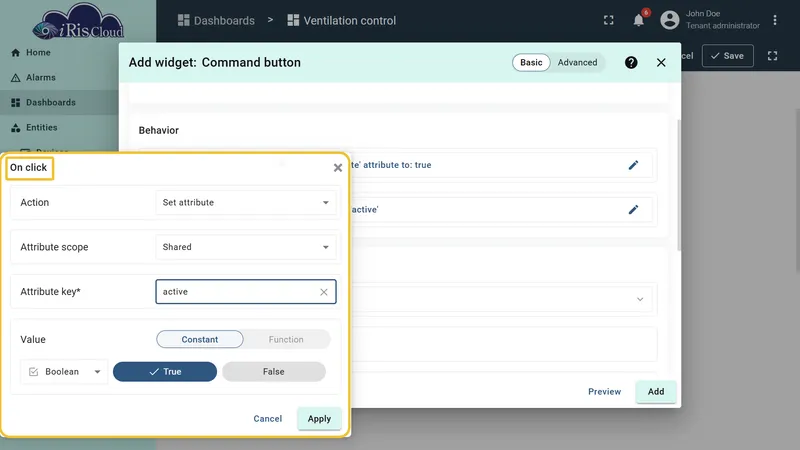
Task: Click the iRisCloud logo
Action: coord(78,21)
